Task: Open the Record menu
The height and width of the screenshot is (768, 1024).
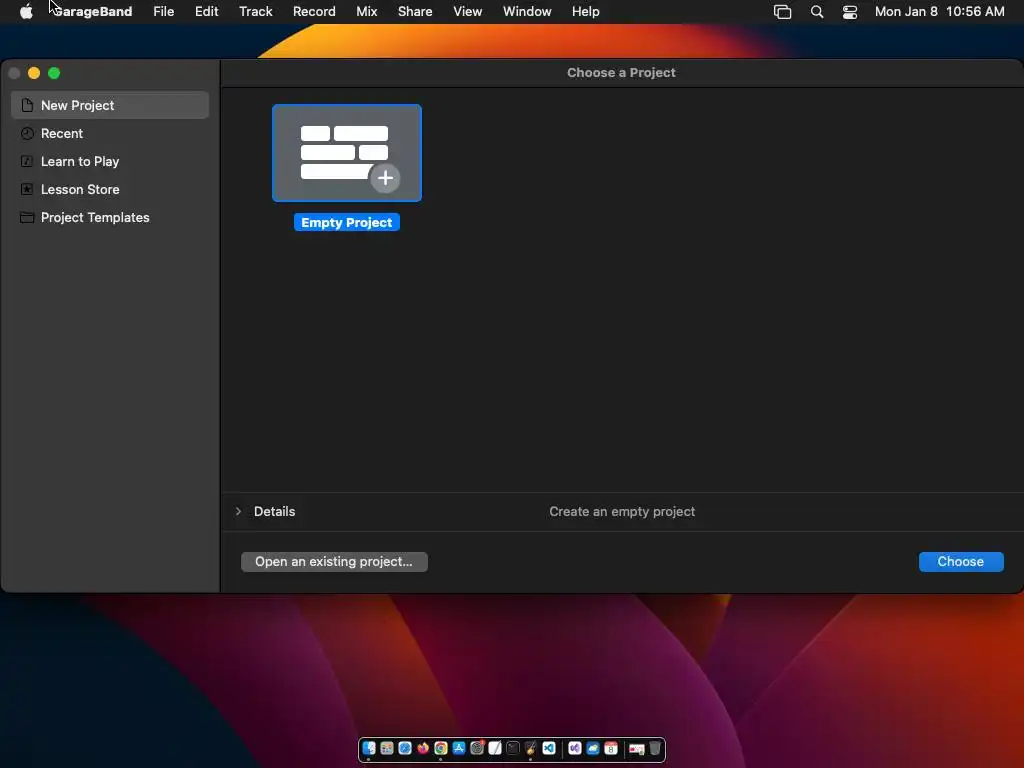Action: click(x=314, y=11)
